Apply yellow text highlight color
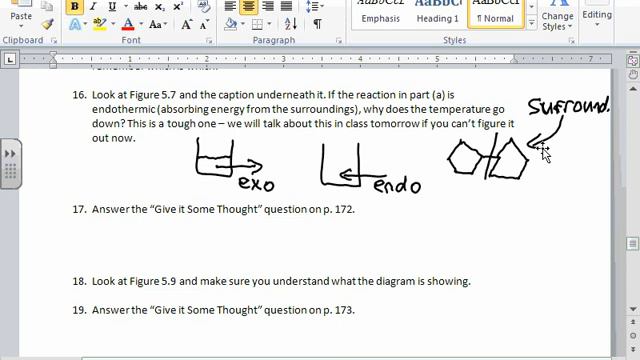Image resolution: width=640 pixels, height=360 pixels. point(99,24)
